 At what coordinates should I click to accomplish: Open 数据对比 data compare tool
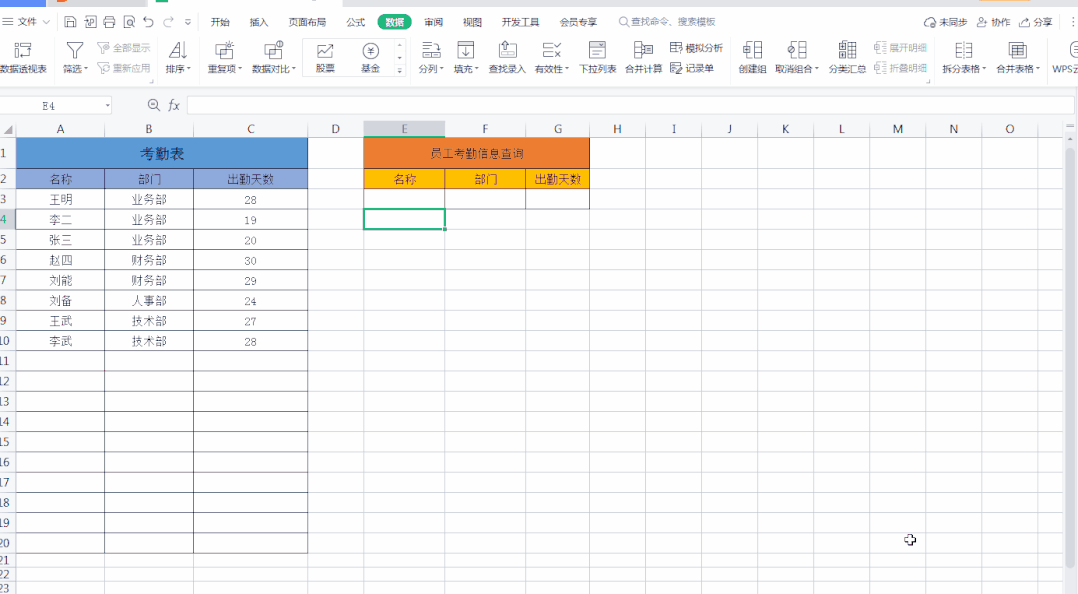pos(274,57)
